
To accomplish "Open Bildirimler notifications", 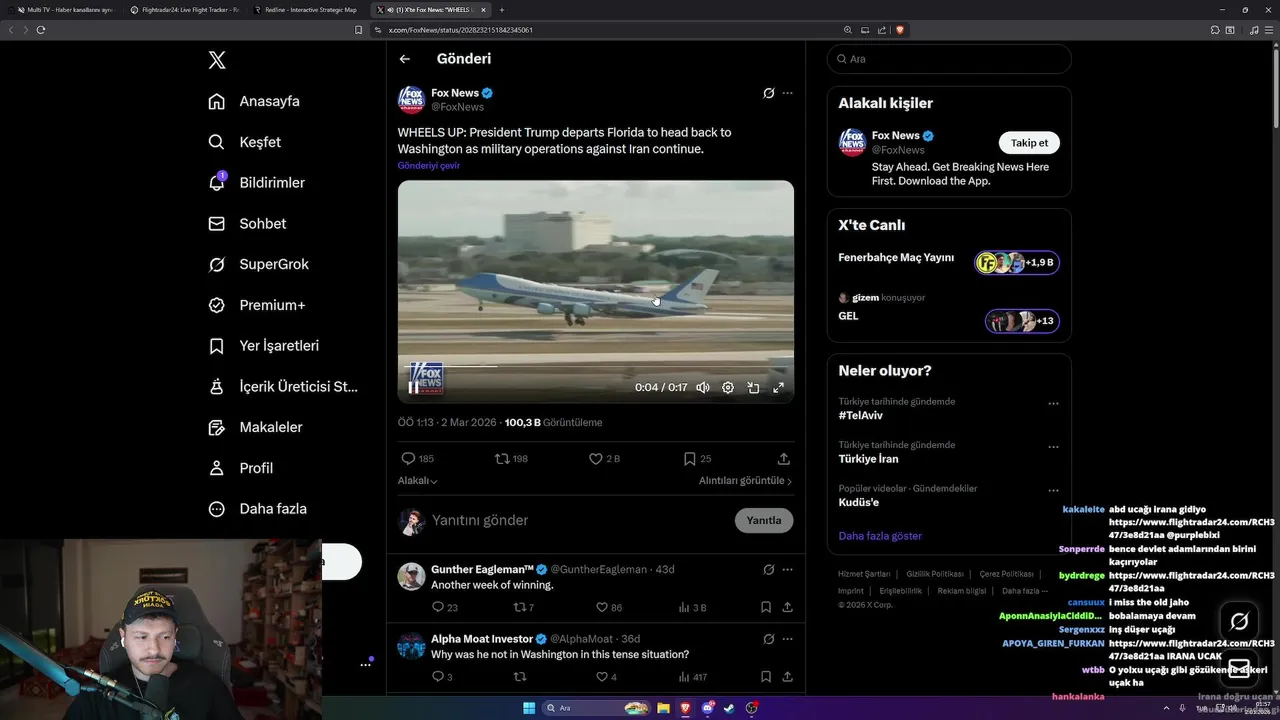I will [256, 183].
